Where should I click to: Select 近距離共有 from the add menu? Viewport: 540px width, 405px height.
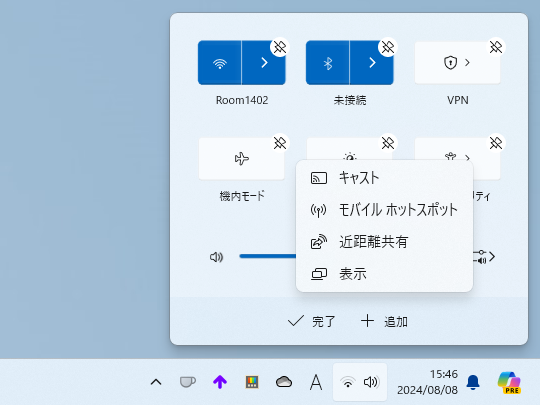pos(384,242)
